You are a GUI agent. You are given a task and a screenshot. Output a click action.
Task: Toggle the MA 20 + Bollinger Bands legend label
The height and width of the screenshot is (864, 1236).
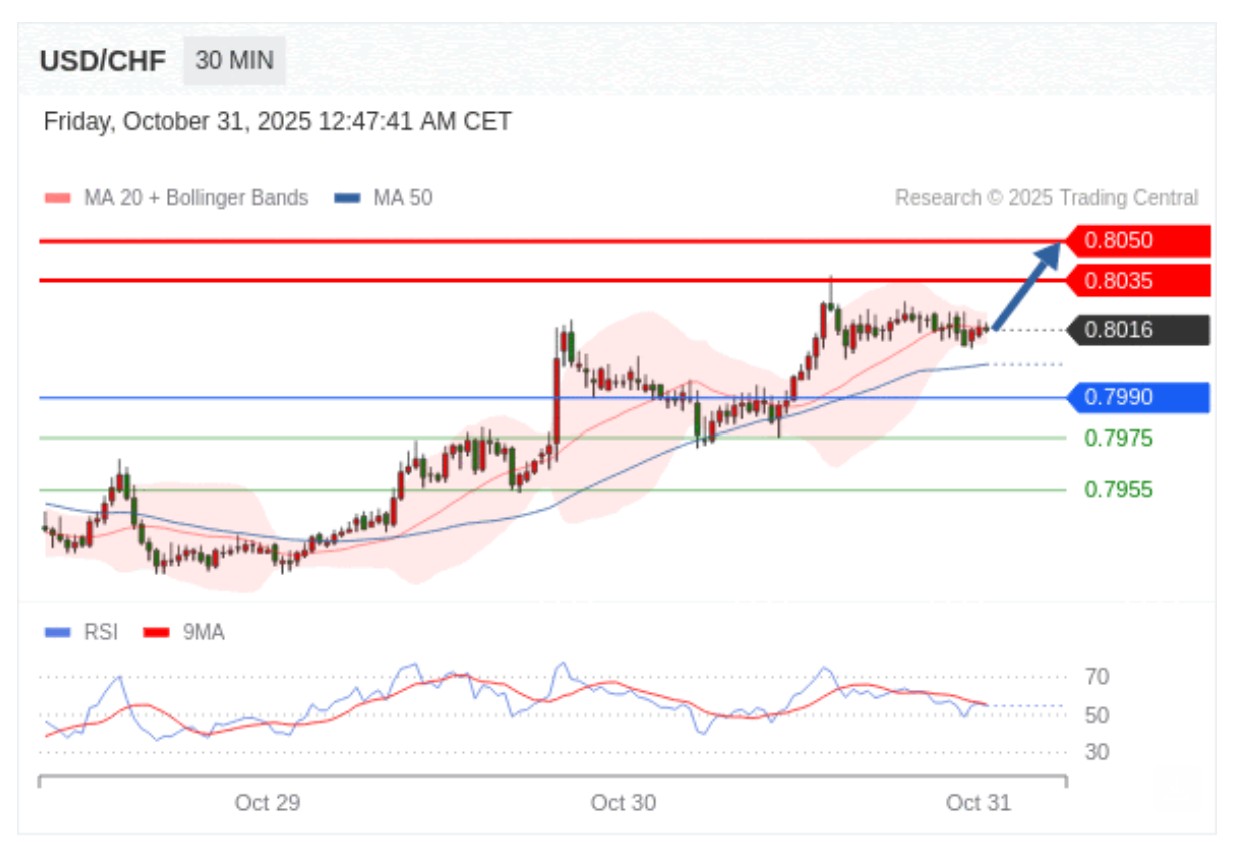tap(195, 198)
